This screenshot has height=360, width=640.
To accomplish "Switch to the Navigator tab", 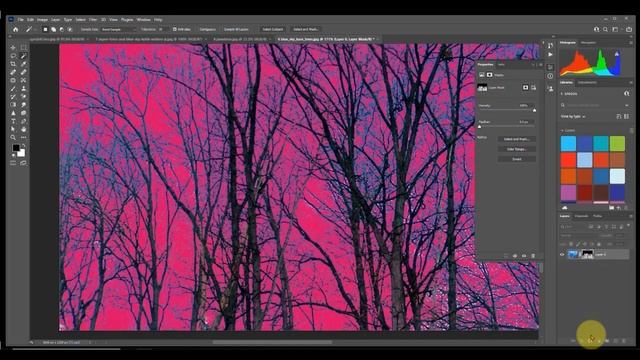I will click(588, 42).
